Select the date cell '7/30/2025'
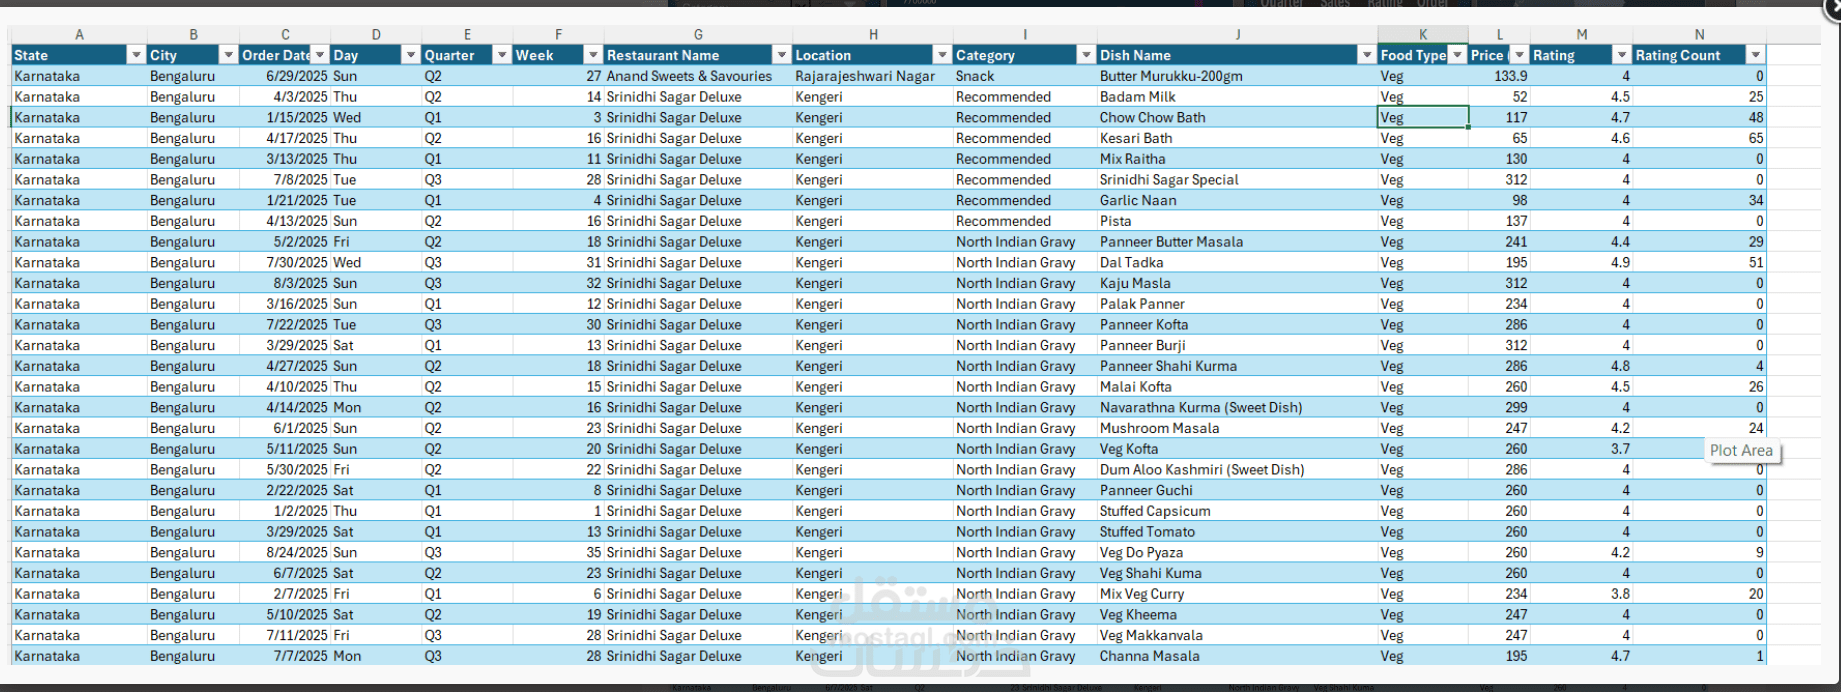The height and width of the screenshot is (692, 1841). click(x=285, y=262)
